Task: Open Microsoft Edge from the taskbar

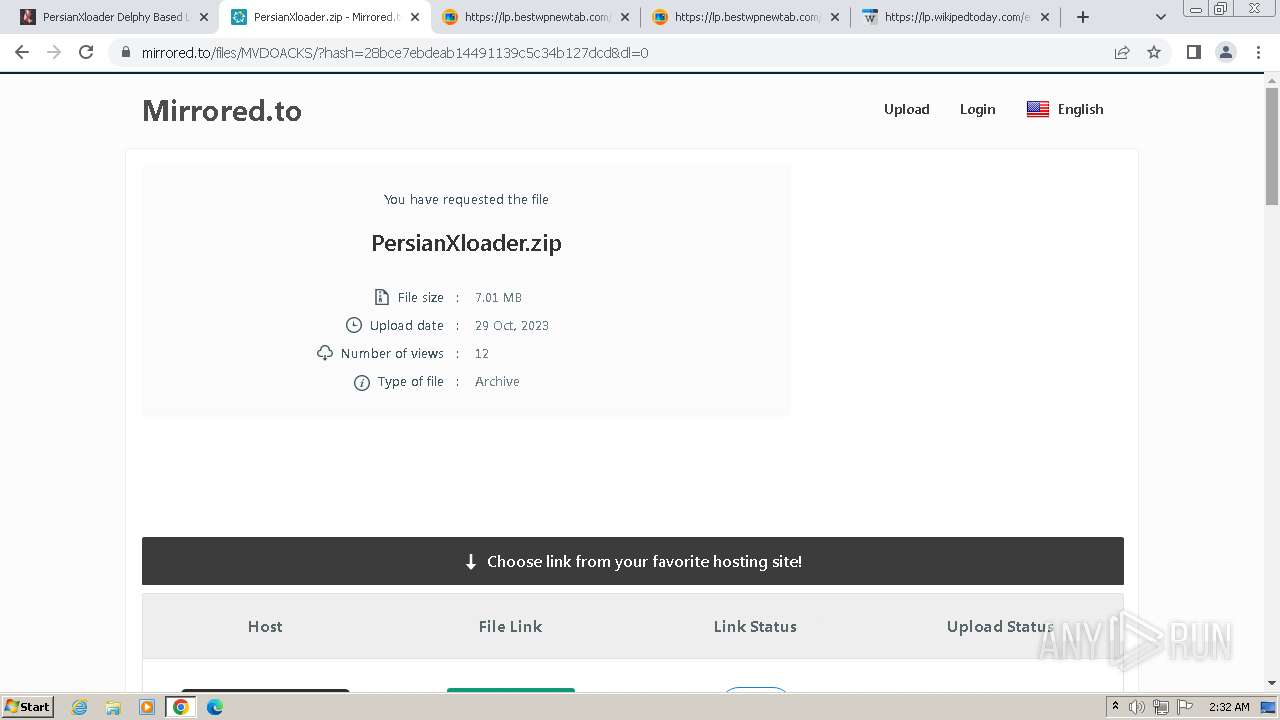Action: 214,707
